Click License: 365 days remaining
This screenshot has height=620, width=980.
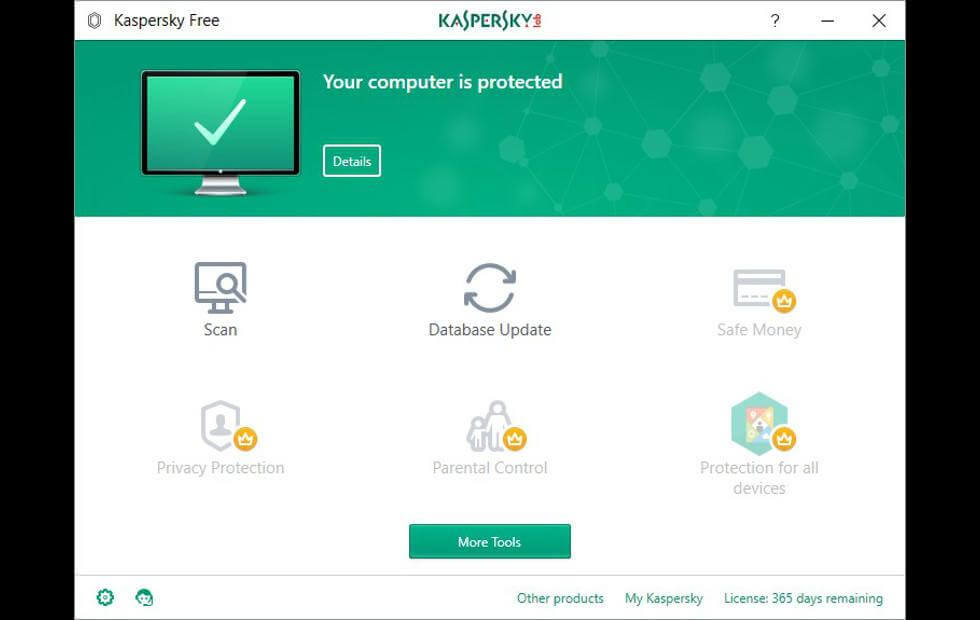pos(803,598)
